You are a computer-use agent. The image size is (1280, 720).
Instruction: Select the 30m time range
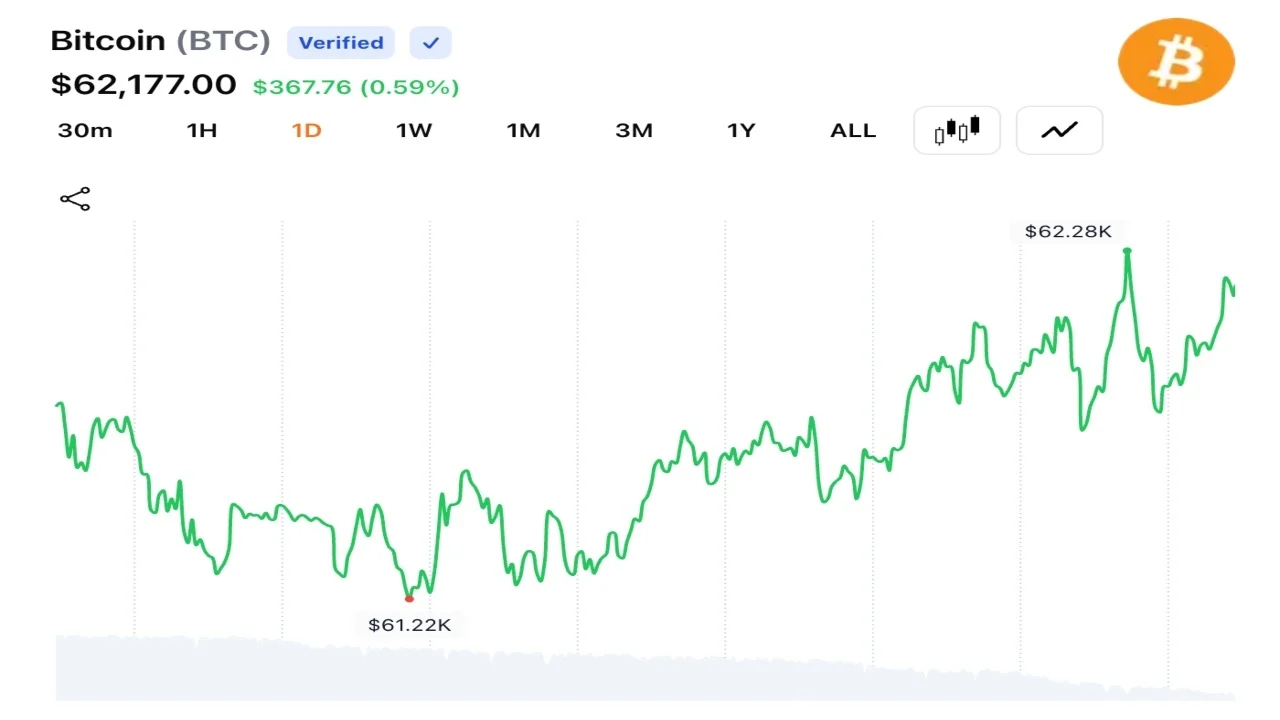pyautogui.click(x=85, y=131)
